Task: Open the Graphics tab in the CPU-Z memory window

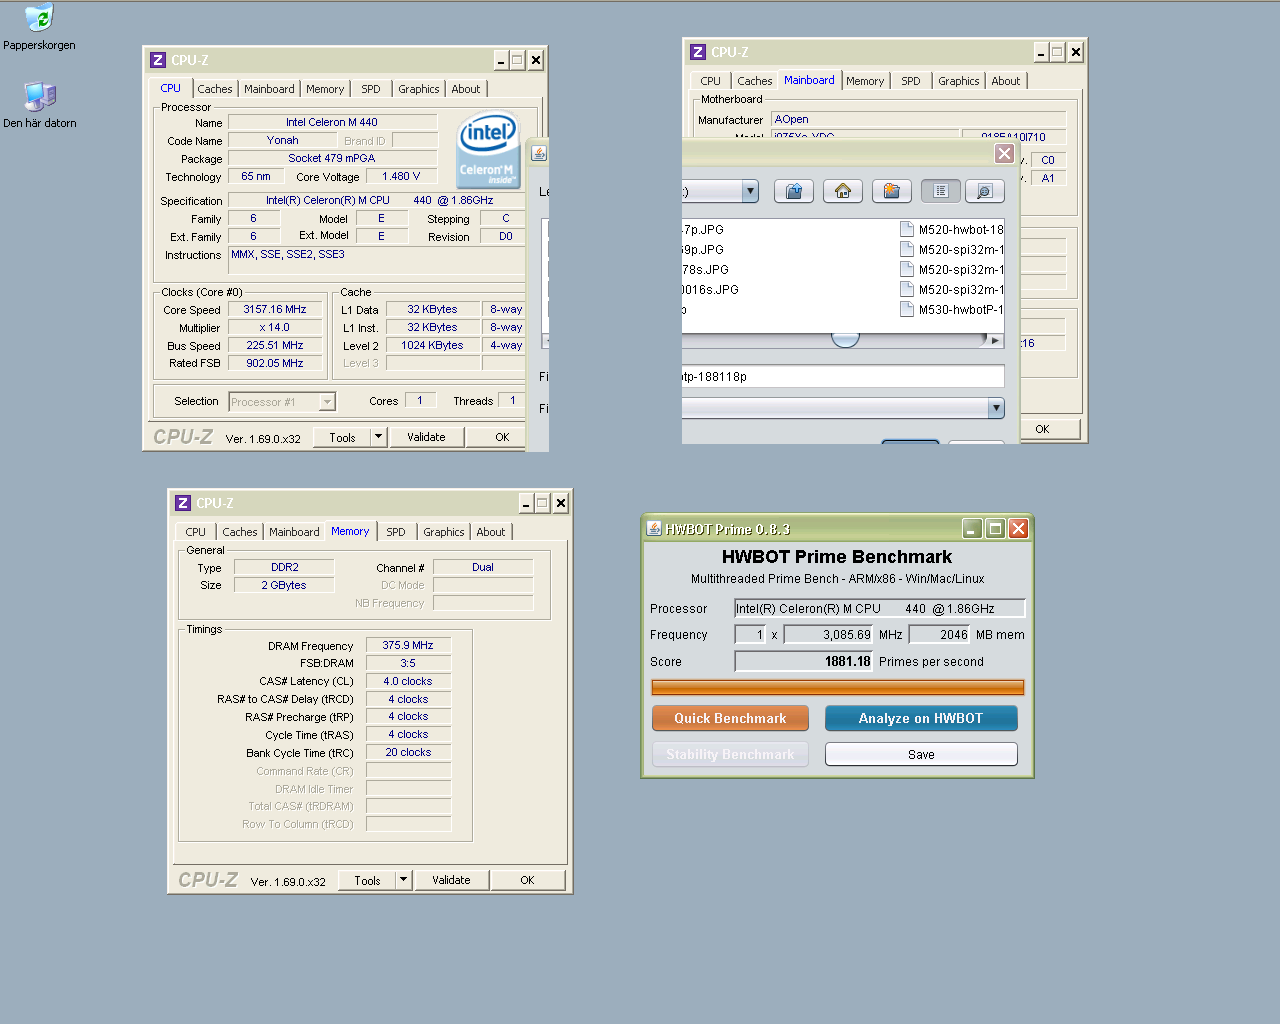Action: tap(444, 532)
